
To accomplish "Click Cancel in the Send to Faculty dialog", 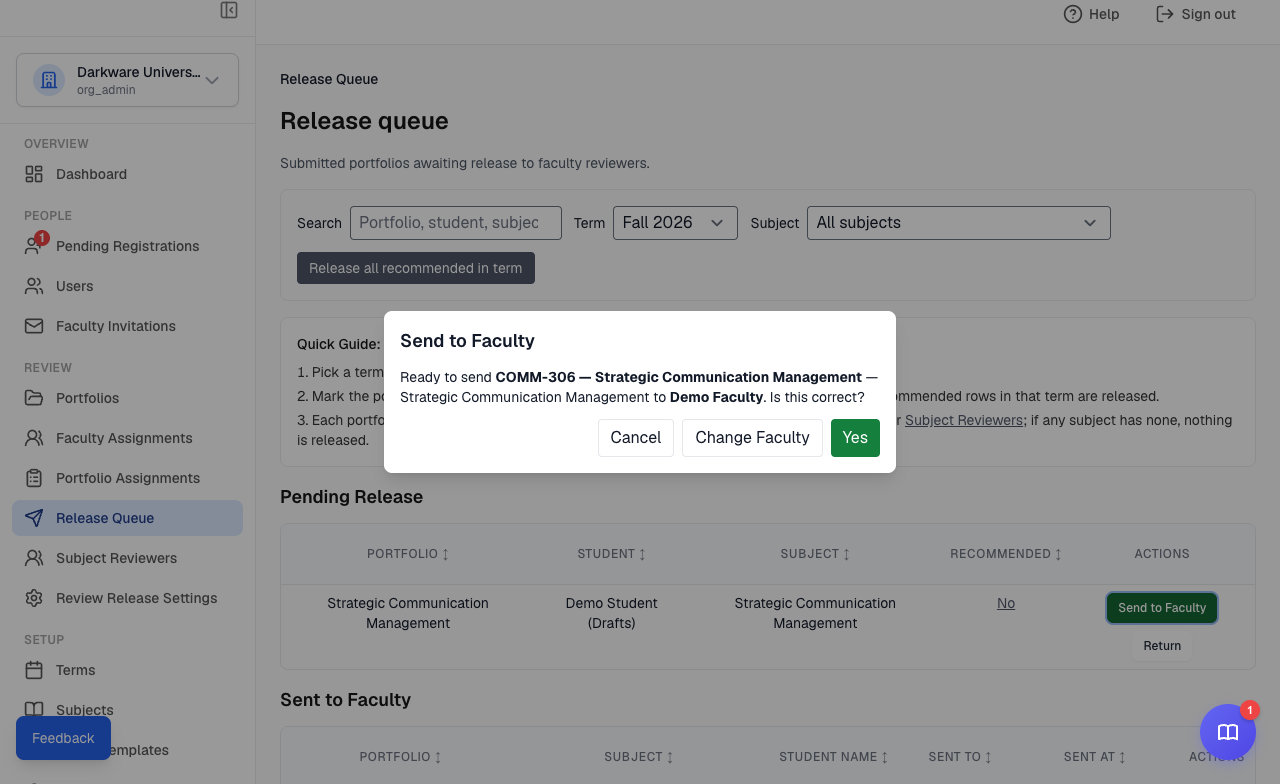I will [636, 438].
